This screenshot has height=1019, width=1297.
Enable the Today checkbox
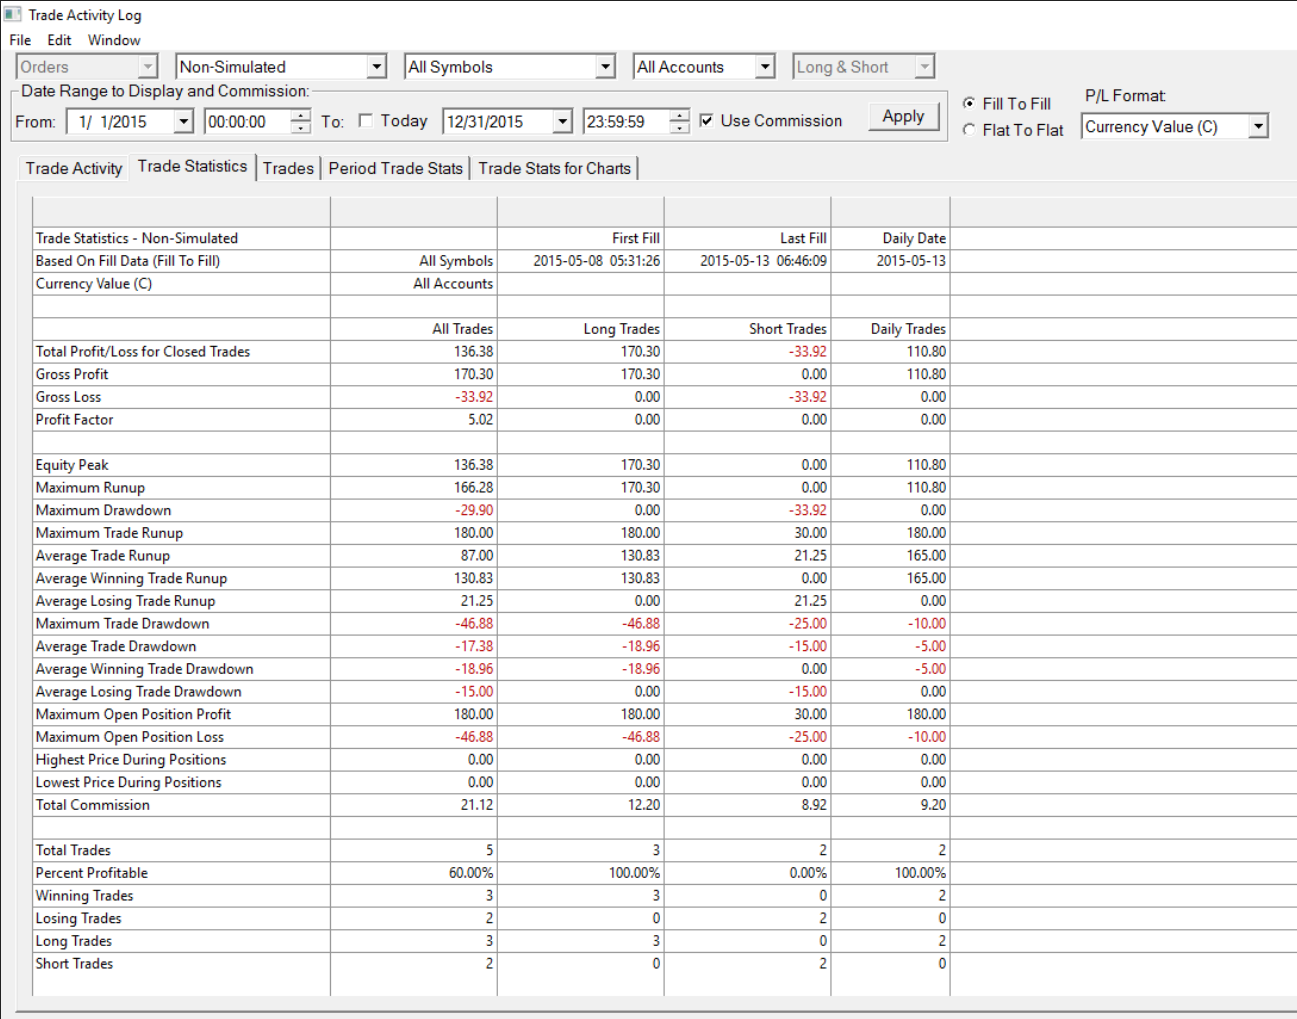[366, 121]
